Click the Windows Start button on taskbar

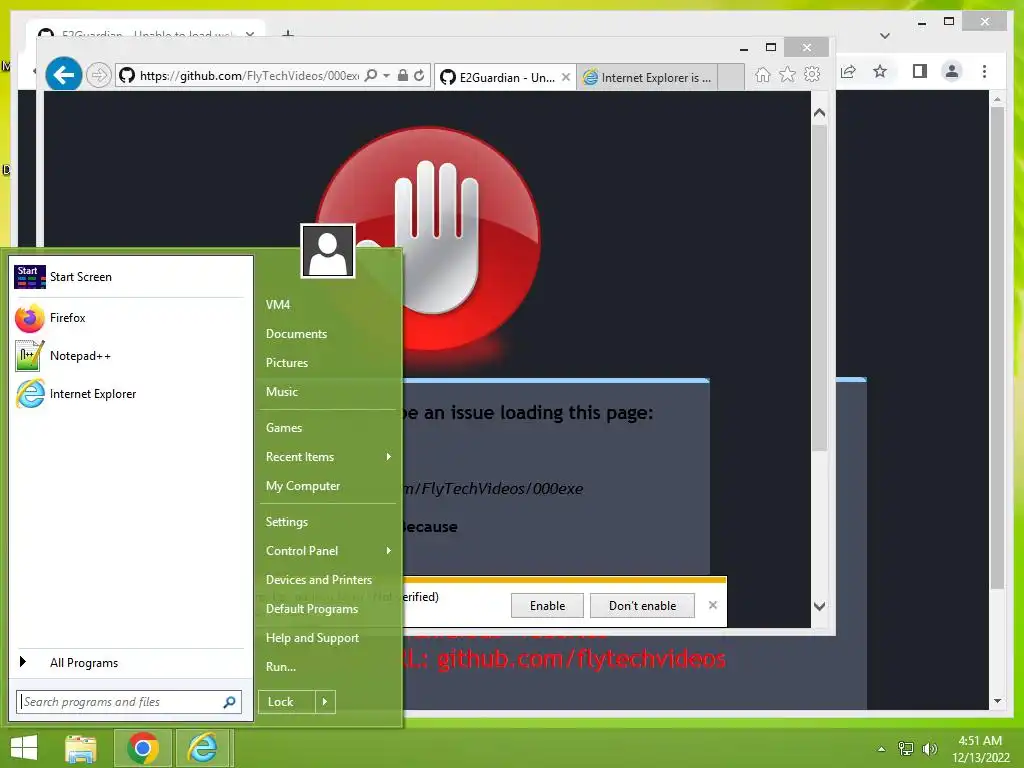24,748
